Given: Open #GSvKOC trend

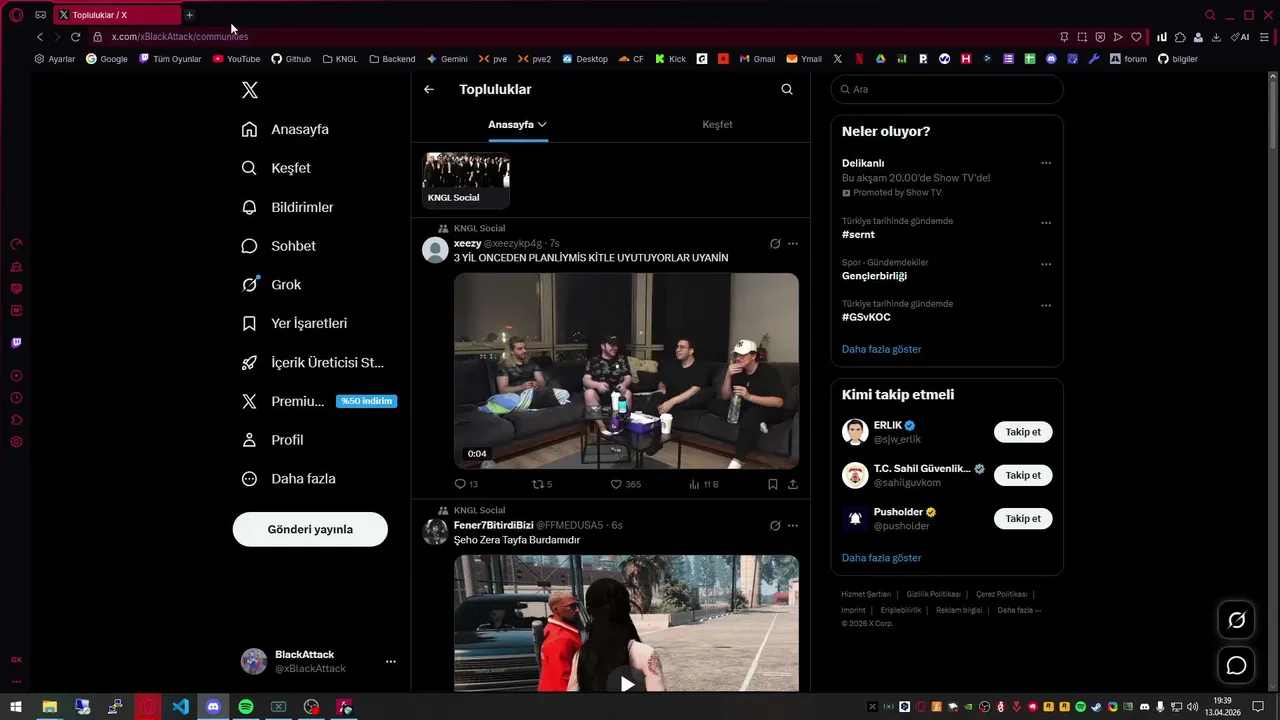Looking at the screenshot, I should point(866,317).
